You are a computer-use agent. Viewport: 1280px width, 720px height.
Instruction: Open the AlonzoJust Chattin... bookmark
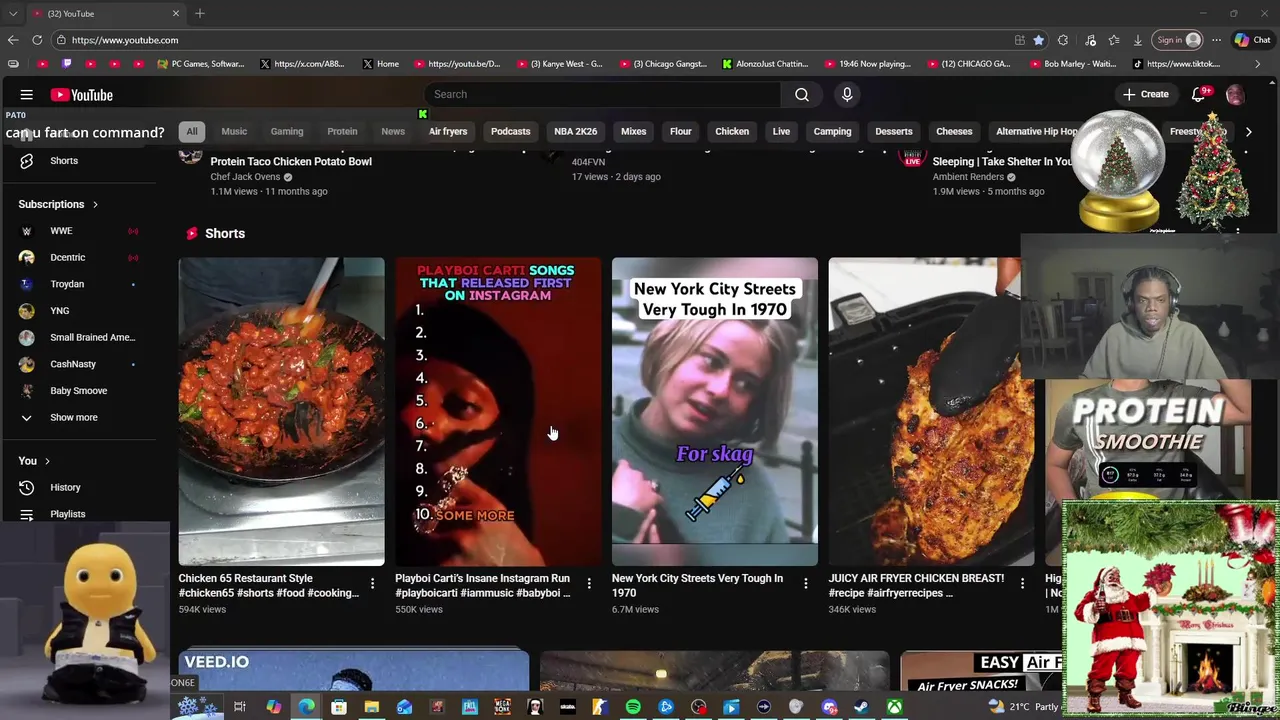click(765, 64)
